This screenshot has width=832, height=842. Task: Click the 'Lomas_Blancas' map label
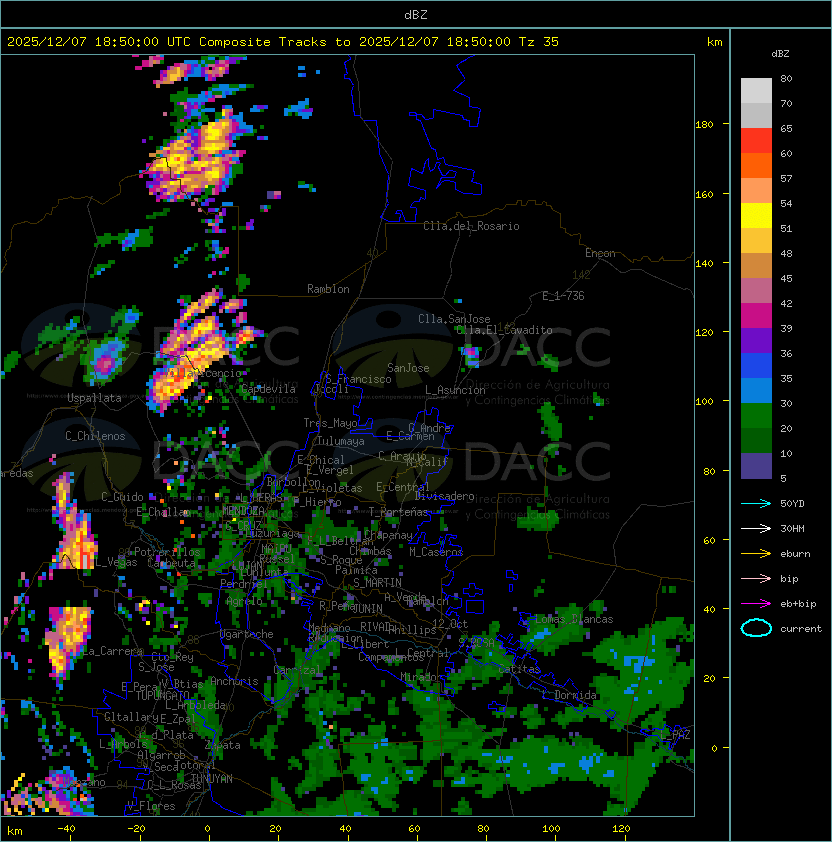574,619
